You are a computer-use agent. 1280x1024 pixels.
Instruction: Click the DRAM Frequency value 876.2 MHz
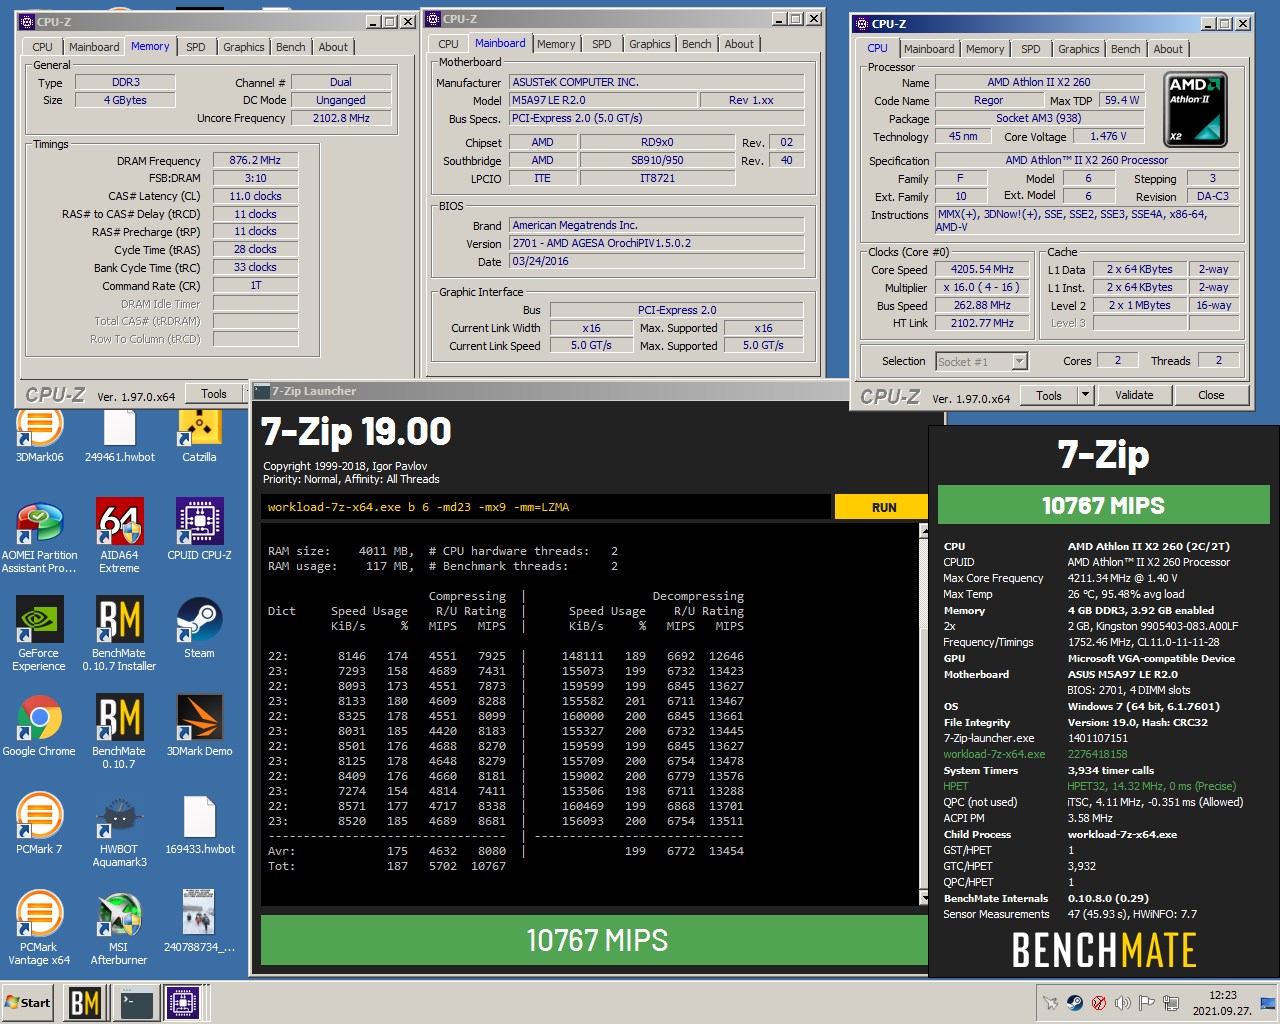[255, 160]
